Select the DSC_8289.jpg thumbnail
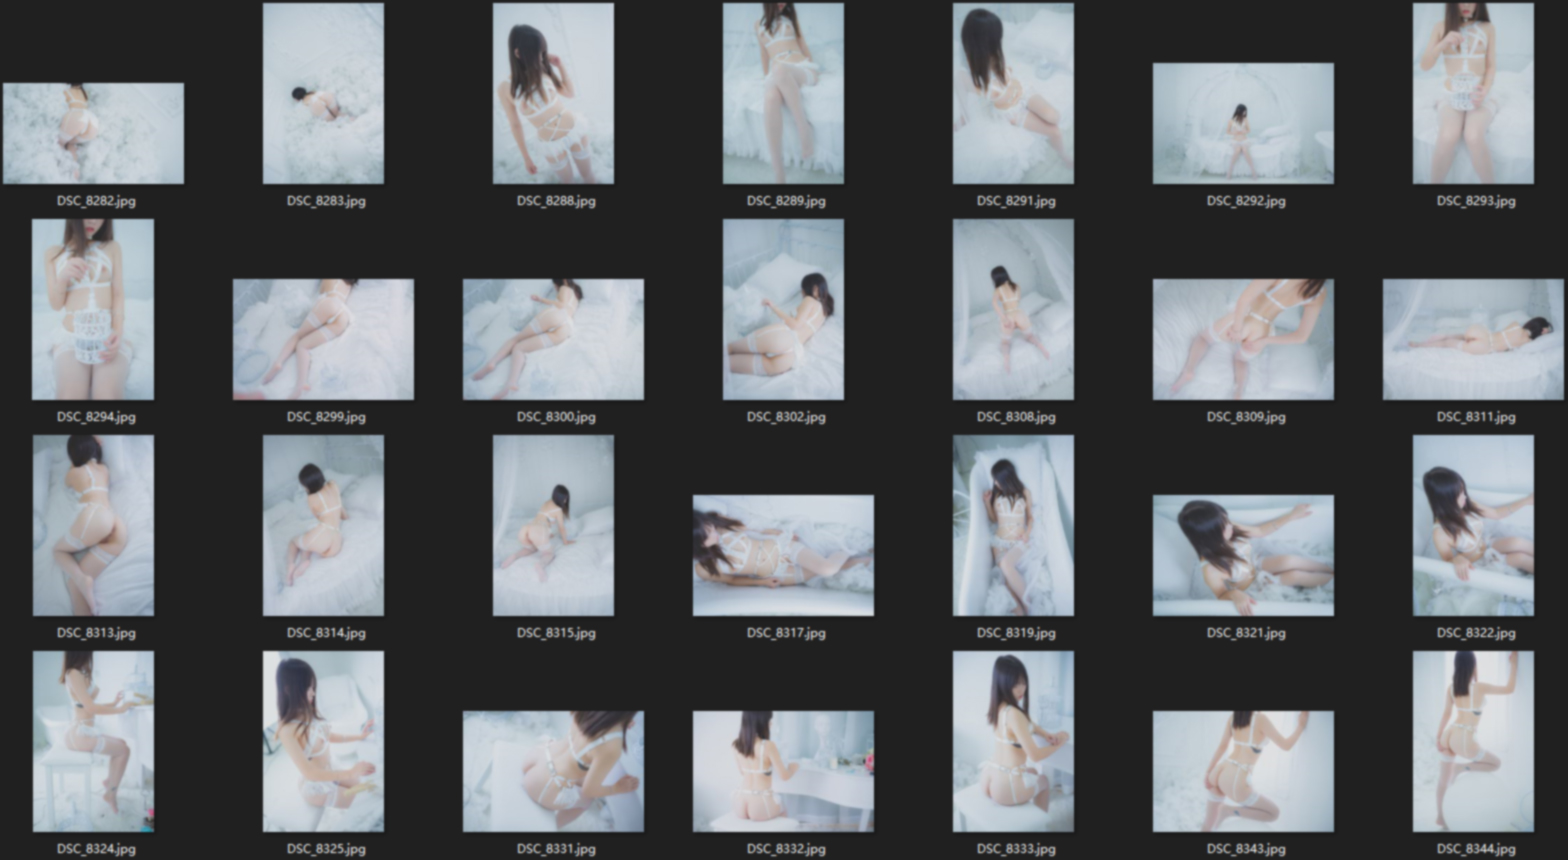The image size is (1568, 860). [783, 93]
